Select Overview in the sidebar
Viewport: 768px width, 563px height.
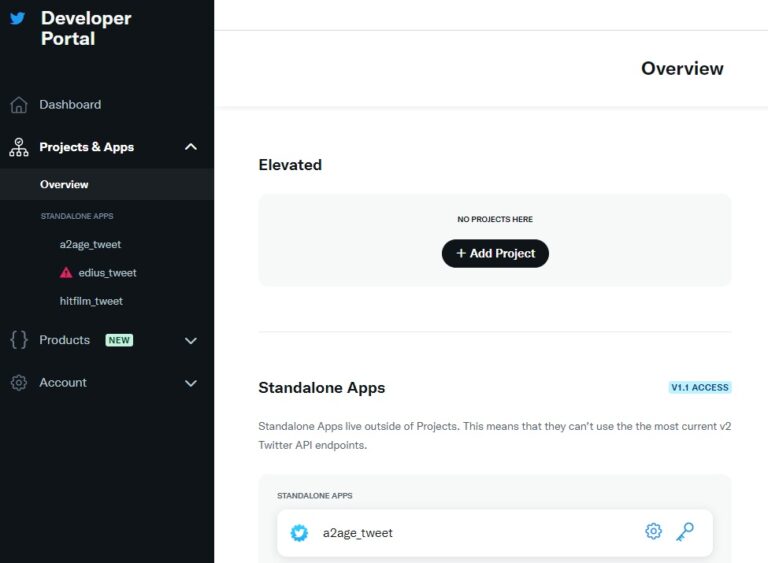coord(64,185)
